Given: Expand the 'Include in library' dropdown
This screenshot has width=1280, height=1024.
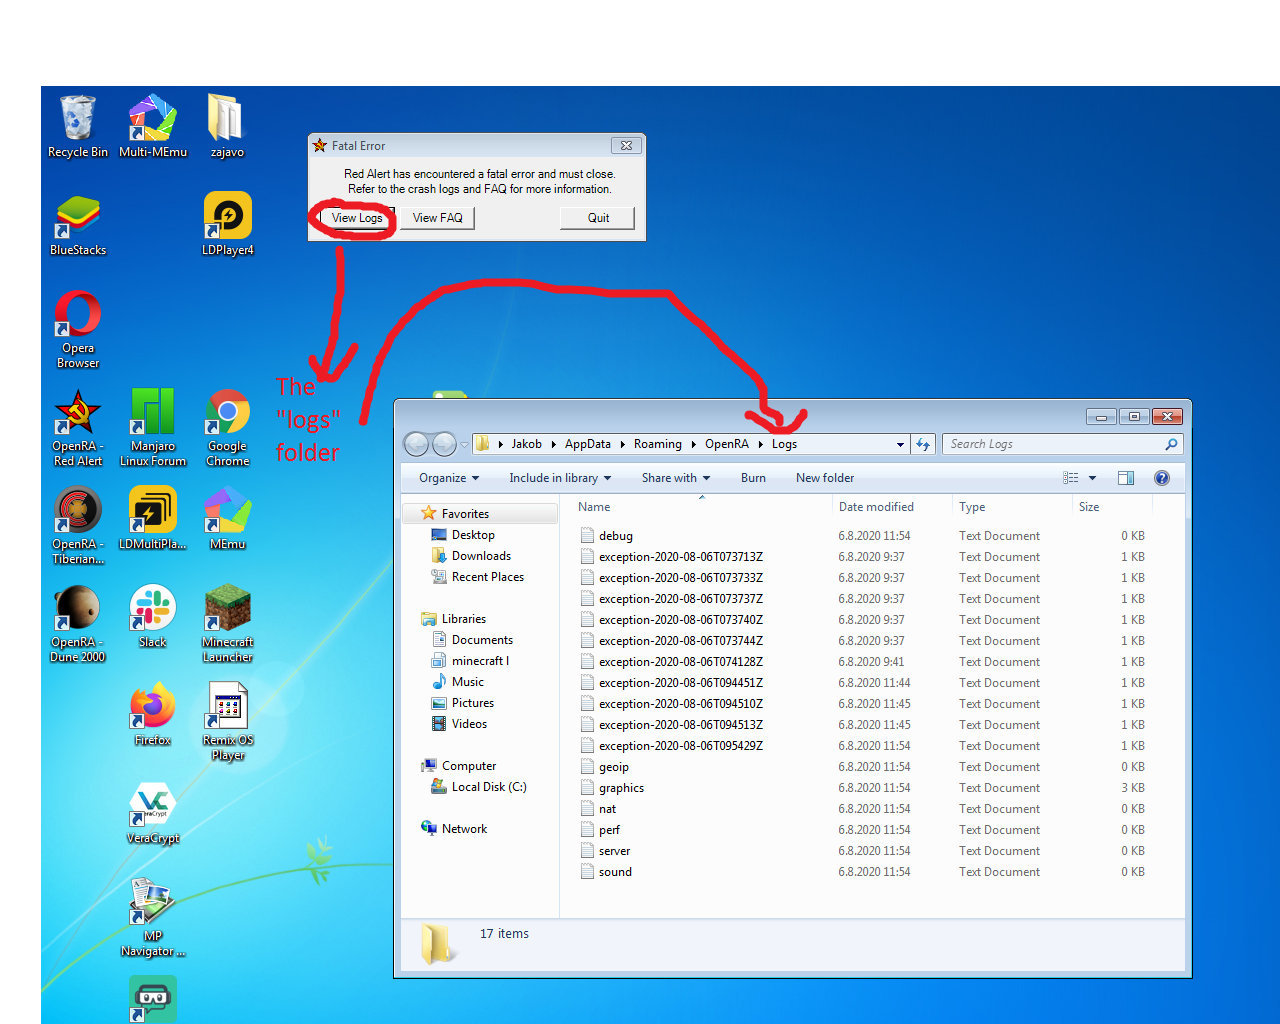Looking at the screenshot, I should coord(559,478).
